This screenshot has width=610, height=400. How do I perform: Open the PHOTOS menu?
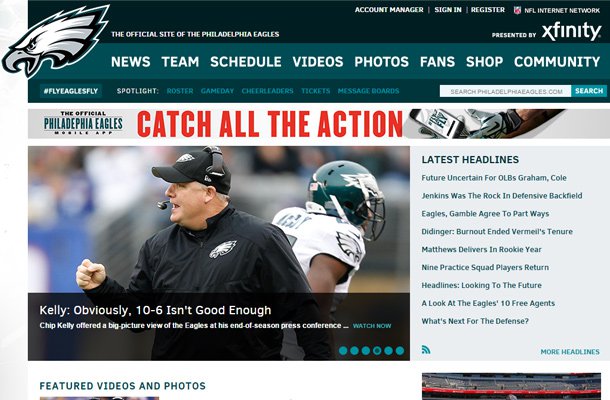pos(381,61)
